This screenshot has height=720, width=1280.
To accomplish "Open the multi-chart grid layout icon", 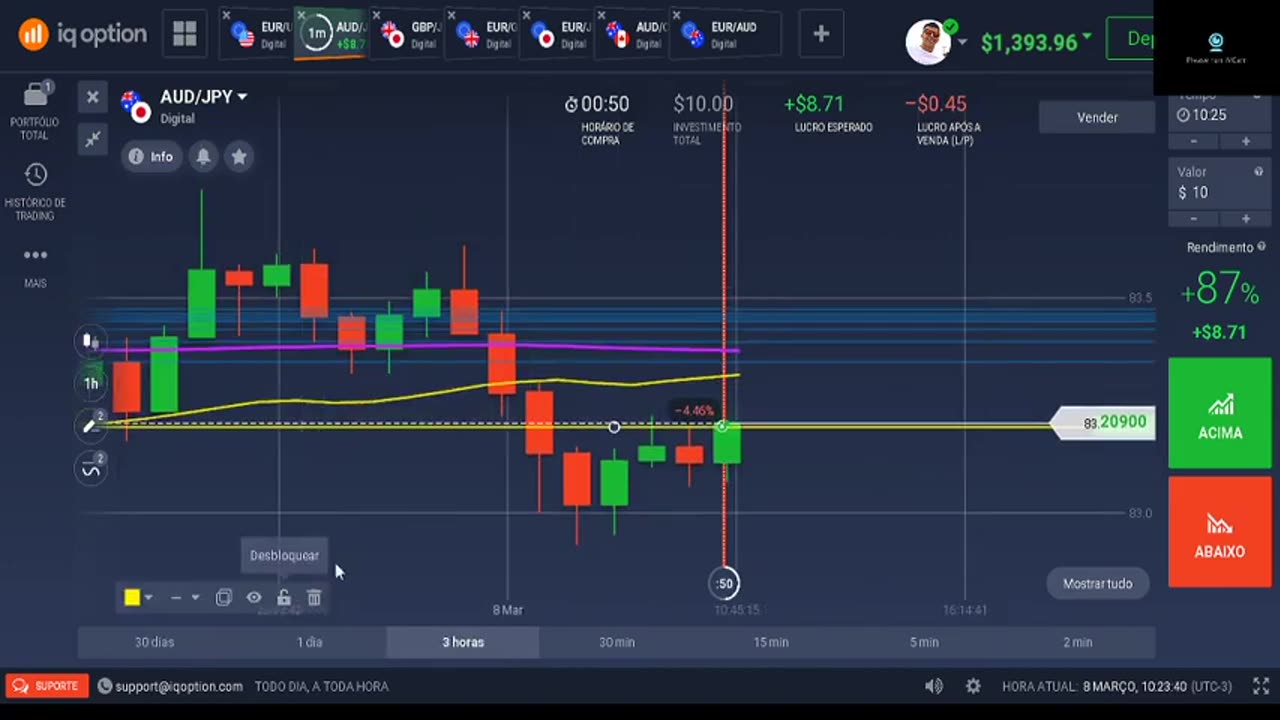I will tap(185, 34).
